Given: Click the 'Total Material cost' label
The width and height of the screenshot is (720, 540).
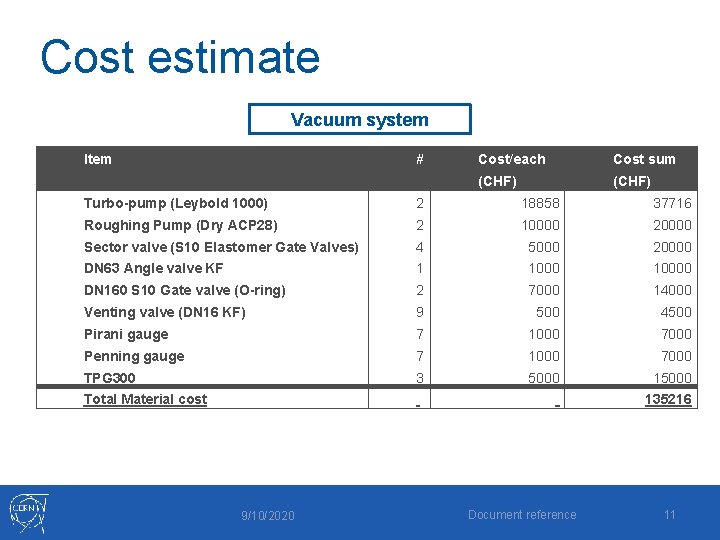Looking at the screenshot, I should coord(145,399).
